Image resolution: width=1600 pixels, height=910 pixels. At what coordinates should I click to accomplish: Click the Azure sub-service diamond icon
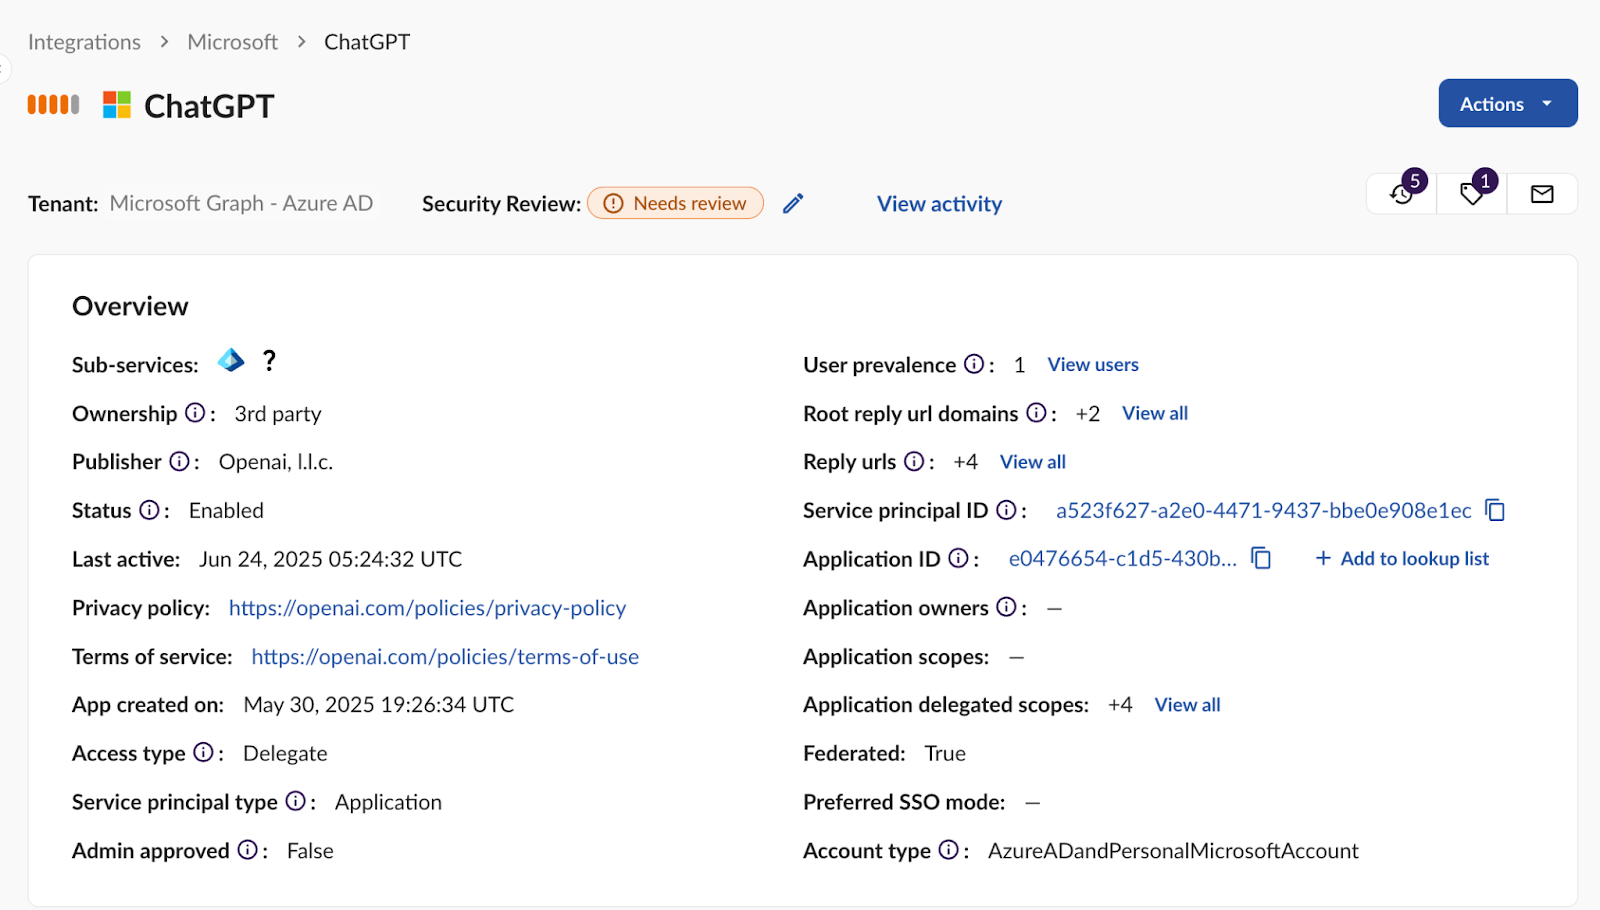click(x=231, y=361)
